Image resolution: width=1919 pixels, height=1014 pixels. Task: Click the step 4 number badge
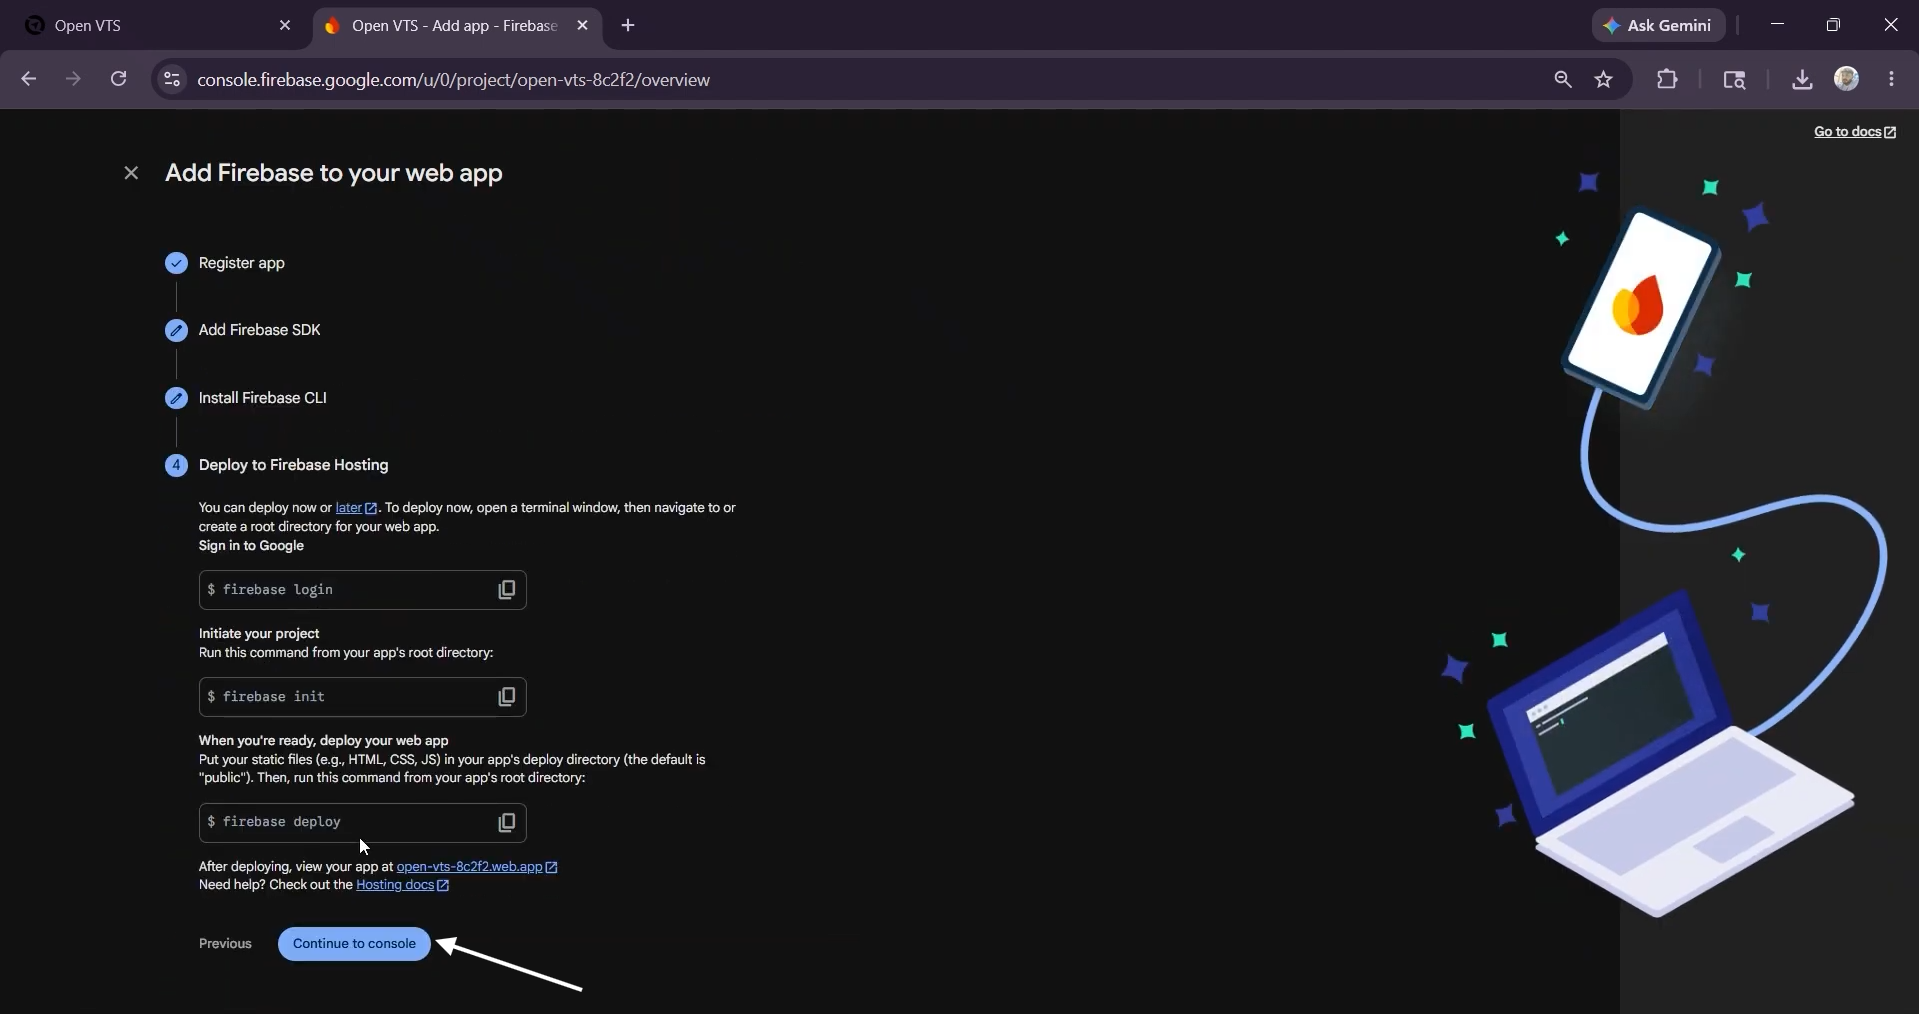(176, 465)
